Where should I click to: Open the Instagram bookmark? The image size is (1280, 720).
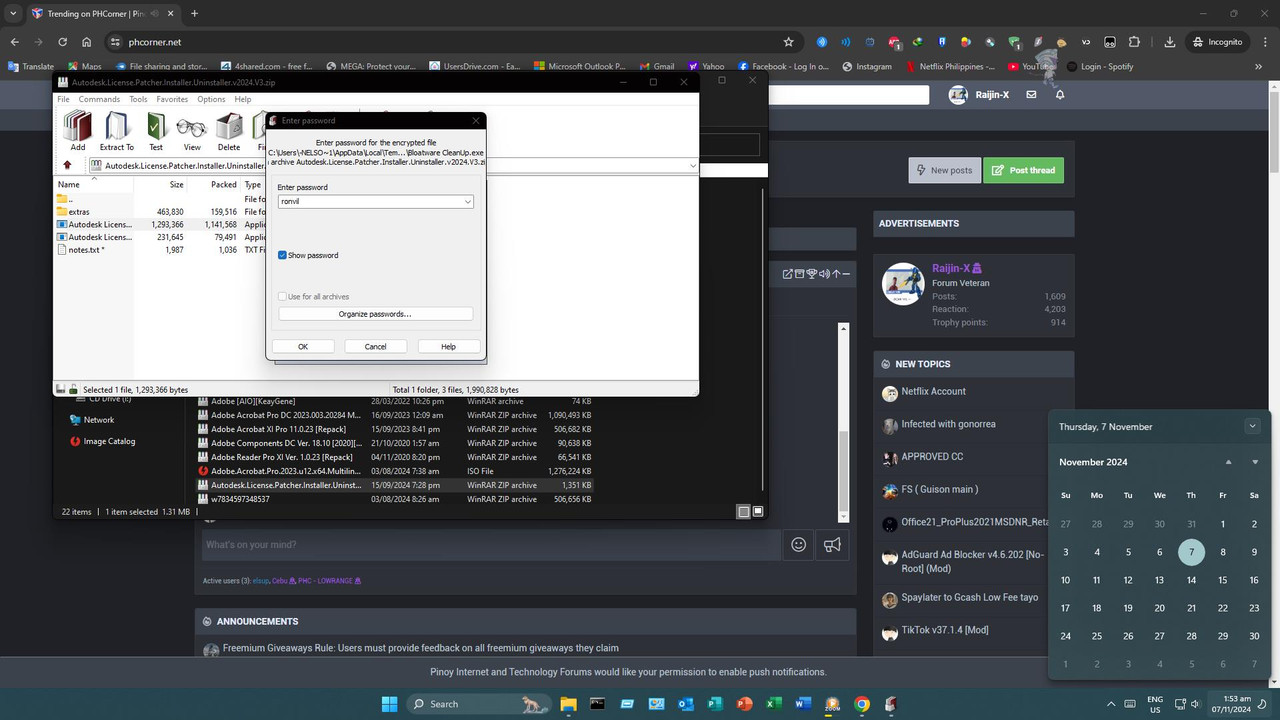[865, 67]
